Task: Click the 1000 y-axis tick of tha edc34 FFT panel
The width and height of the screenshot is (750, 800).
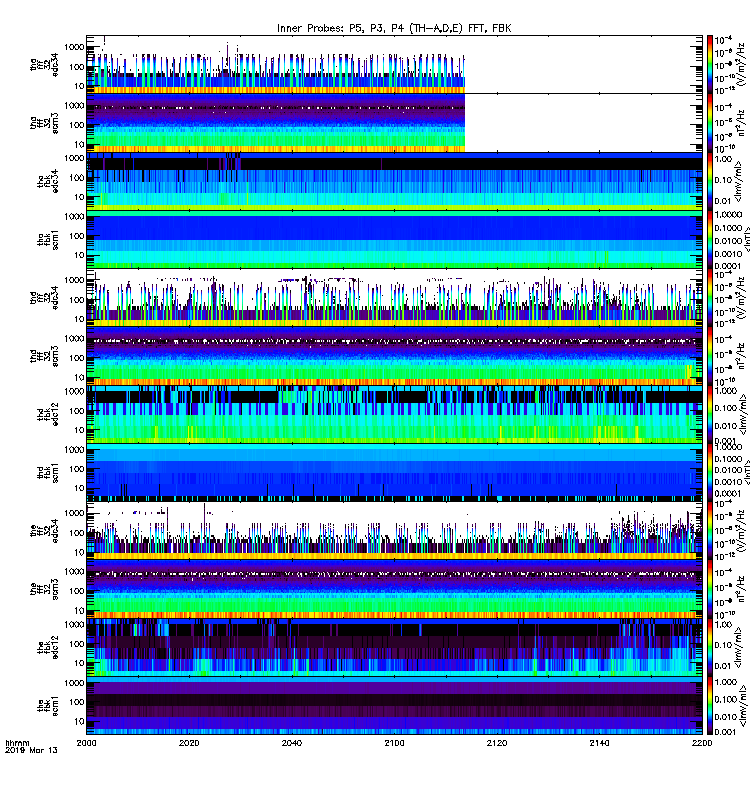Action: click(74, 47)
